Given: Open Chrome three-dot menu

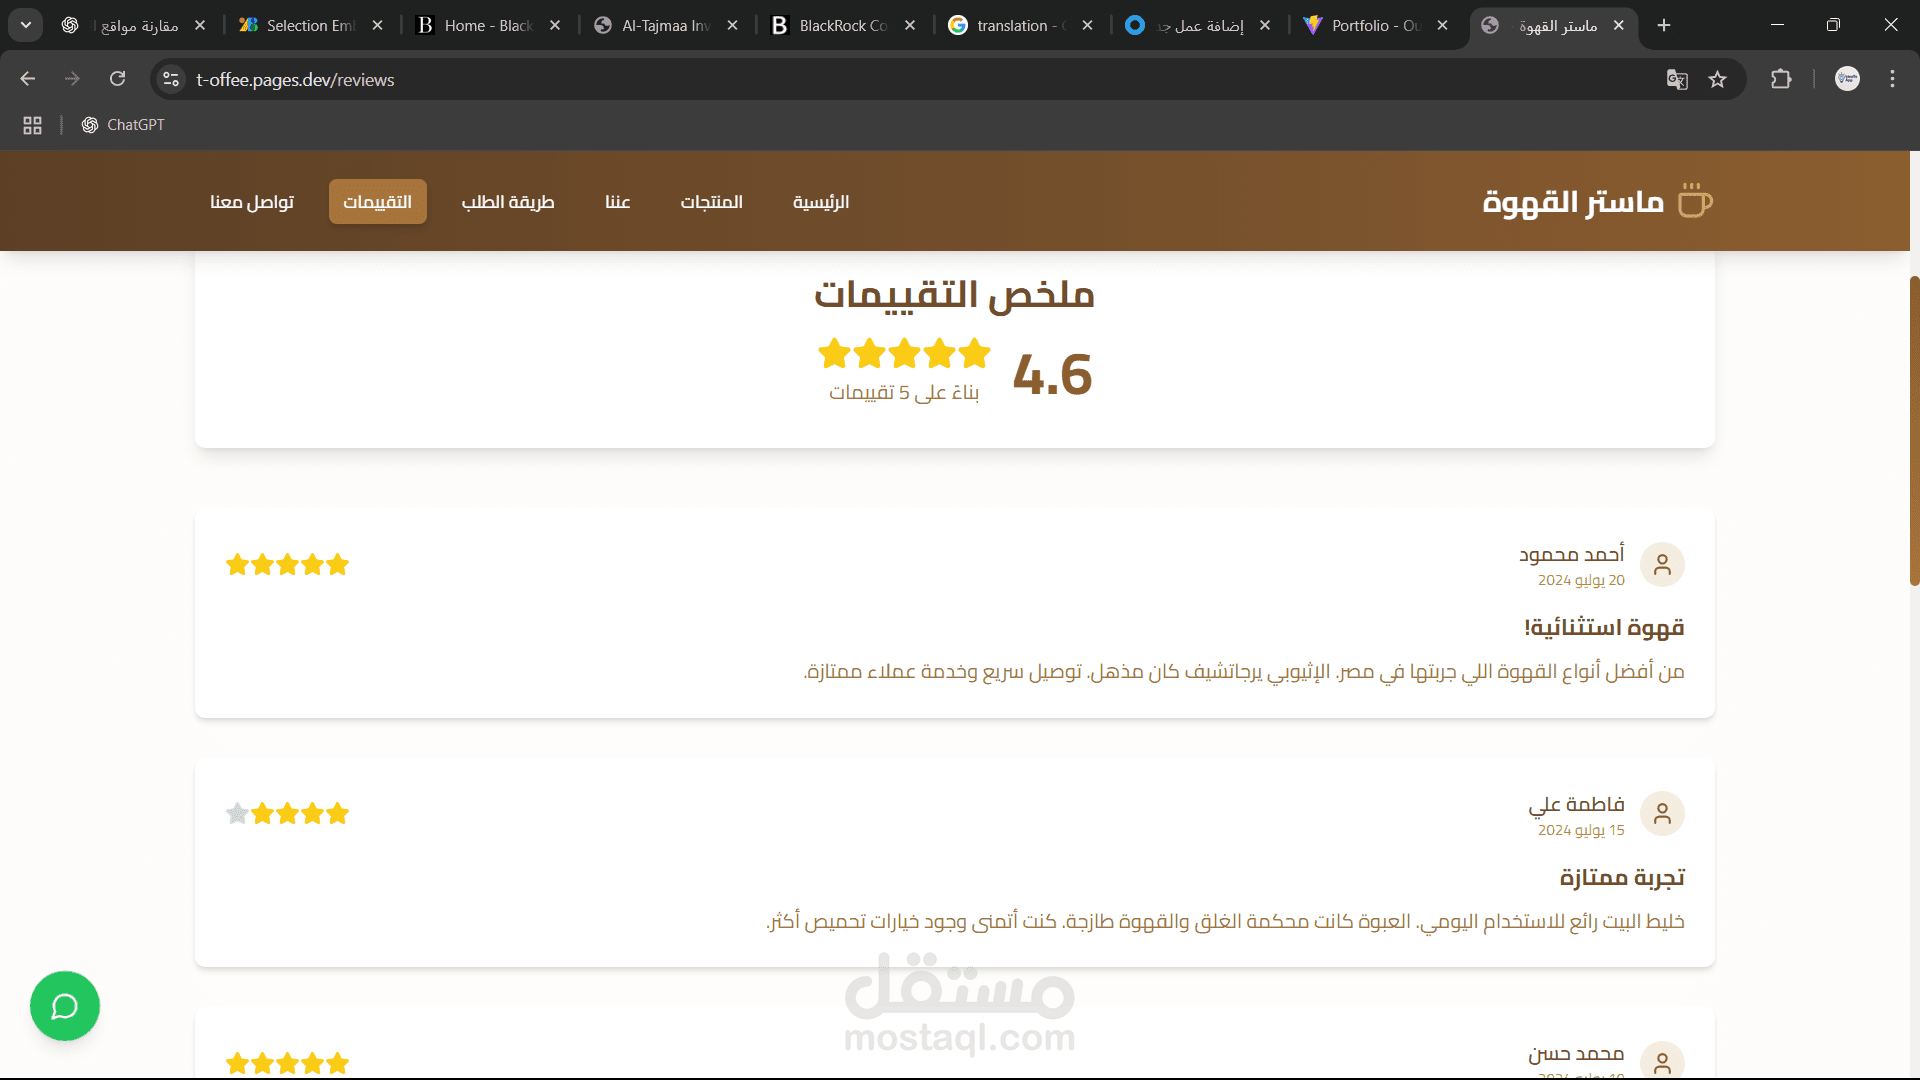Looking at the screenshot, I should click(1892, 79).
